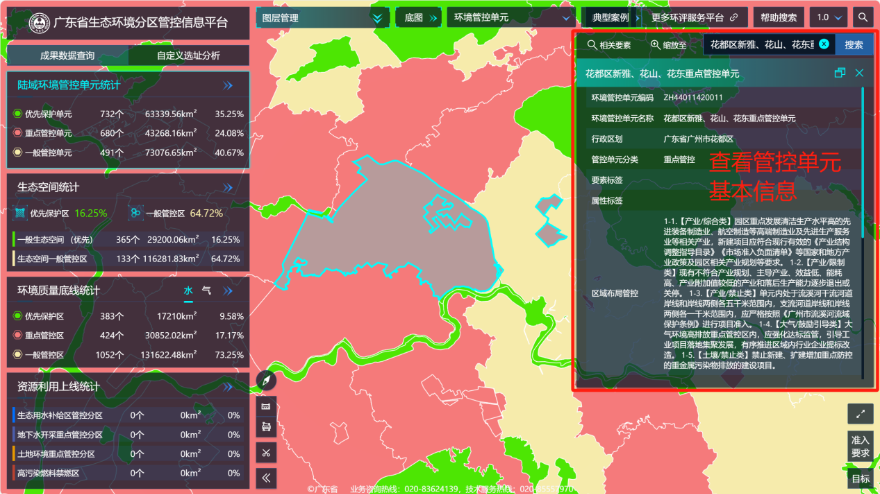Click the magnifier search icon at top right

(x=862, y=17)
